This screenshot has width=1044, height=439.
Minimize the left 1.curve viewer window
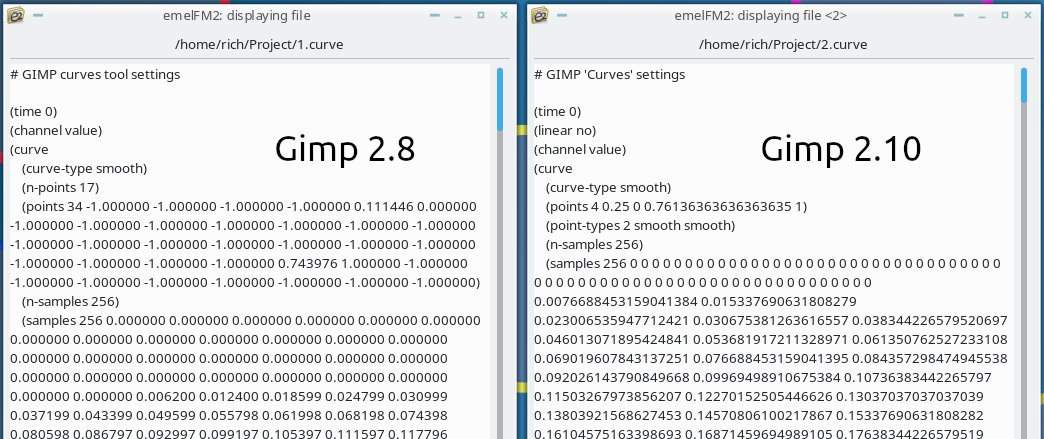[458, 17]
